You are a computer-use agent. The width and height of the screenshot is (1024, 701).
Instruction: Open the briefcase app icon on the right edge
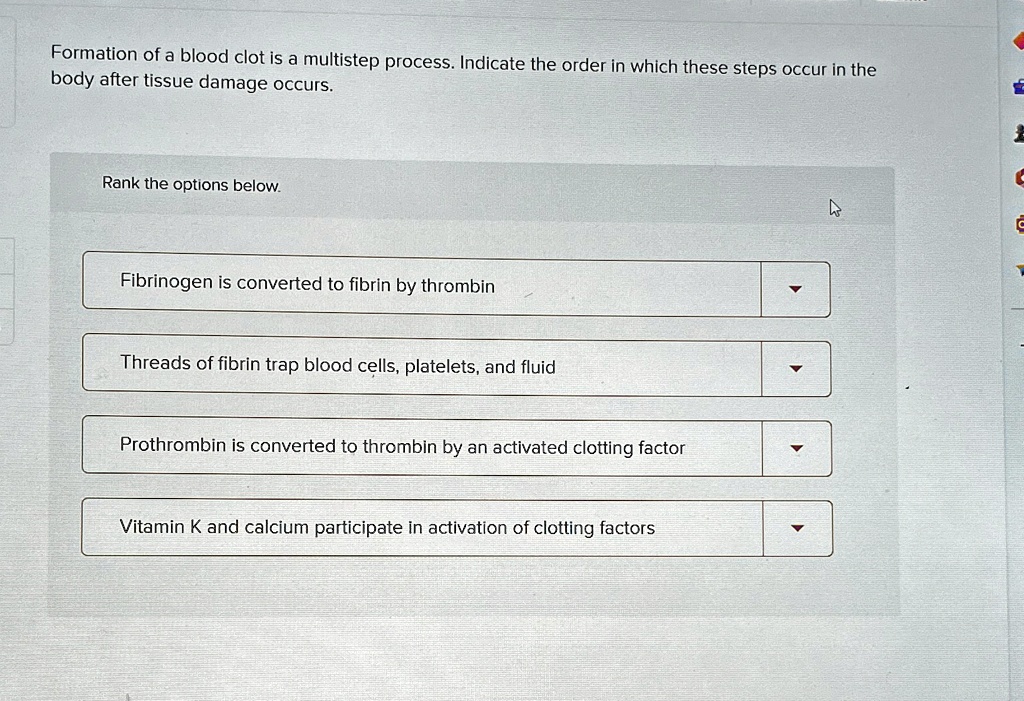pyautogui.click(x=1018, y=87)
